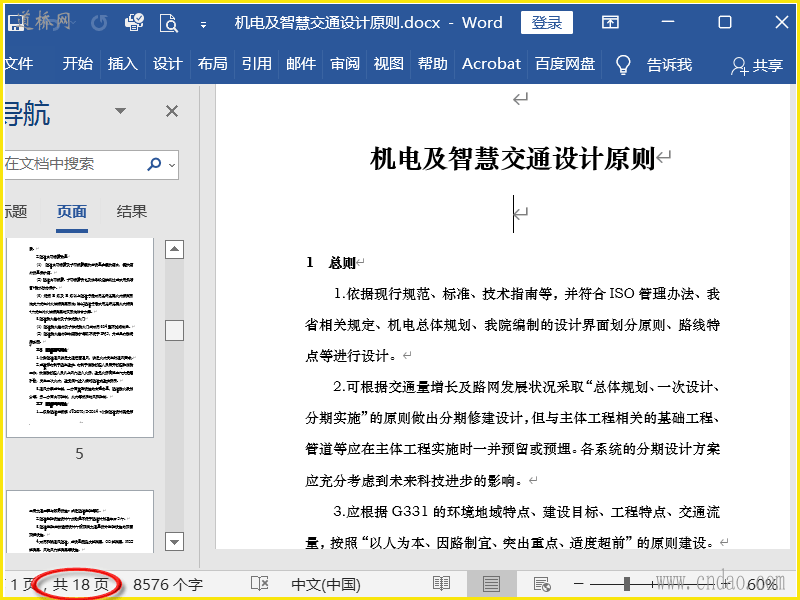Close the navigation pane with X

[172, 111]
